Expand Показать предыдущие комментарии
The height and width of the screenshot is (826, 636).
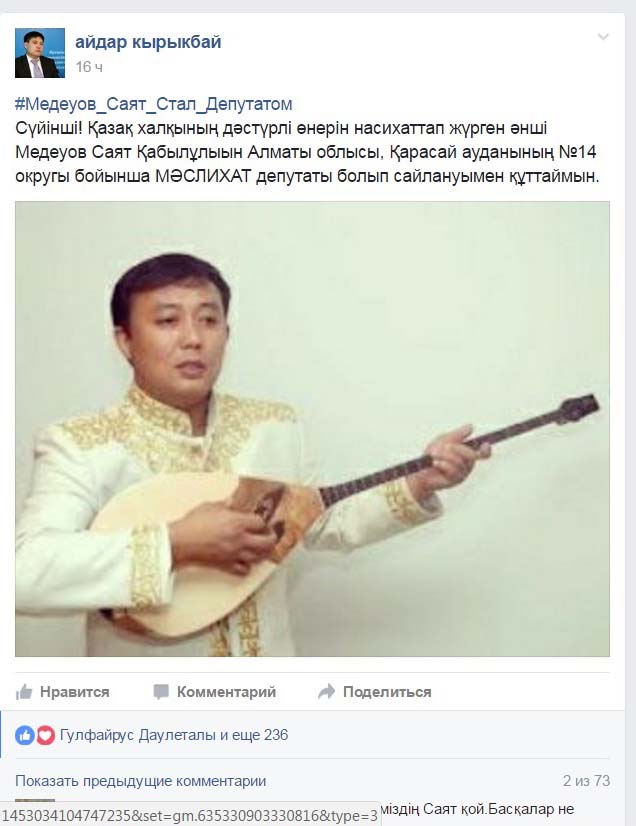pyautogui.click(x=141, y=781)
